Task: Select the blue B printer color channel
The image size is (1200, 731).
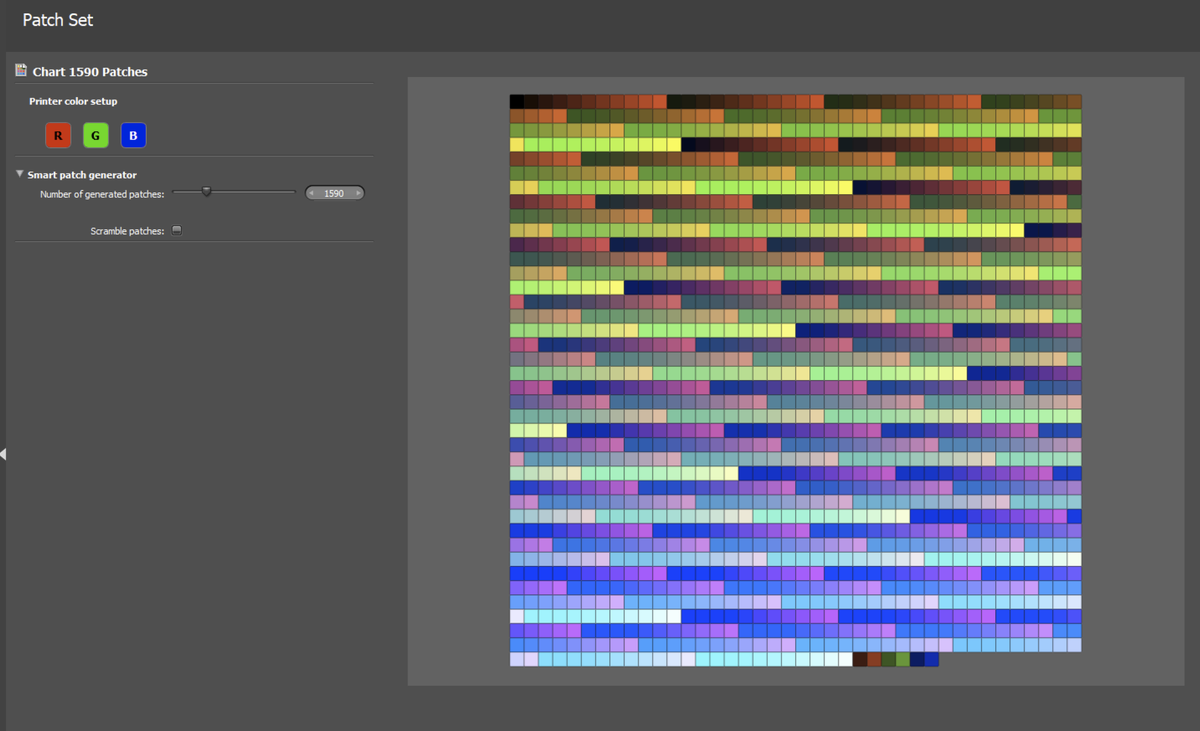Action: (x=133, y=135)
